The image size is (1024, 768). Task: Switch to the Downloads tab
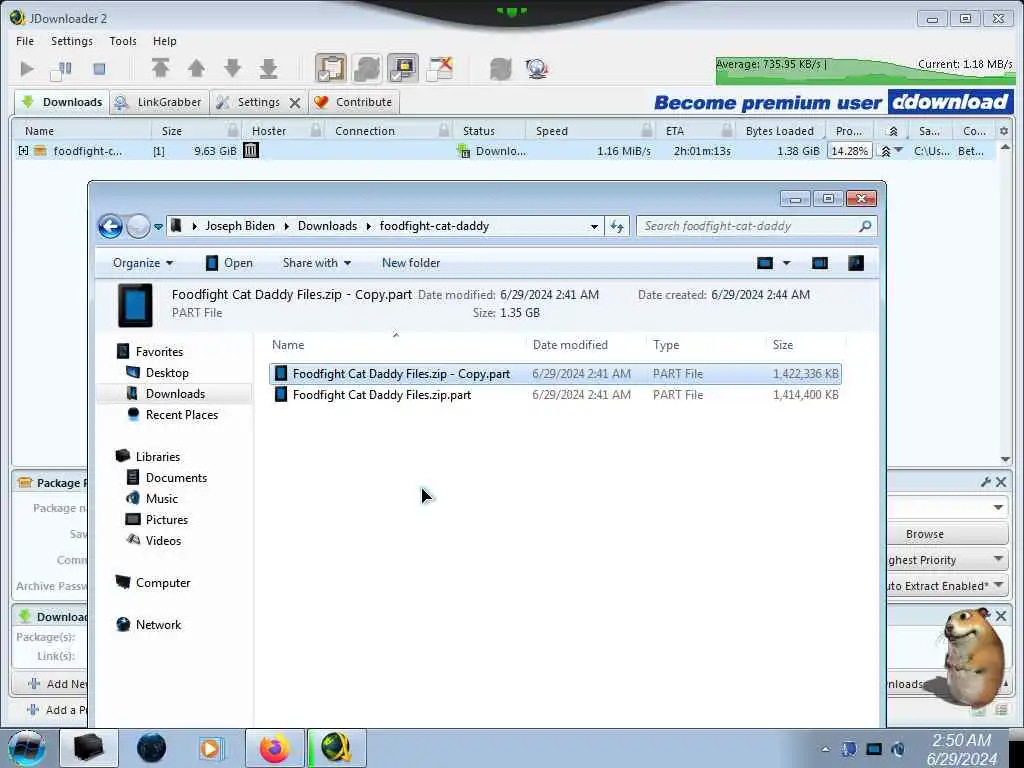point(61,102)
